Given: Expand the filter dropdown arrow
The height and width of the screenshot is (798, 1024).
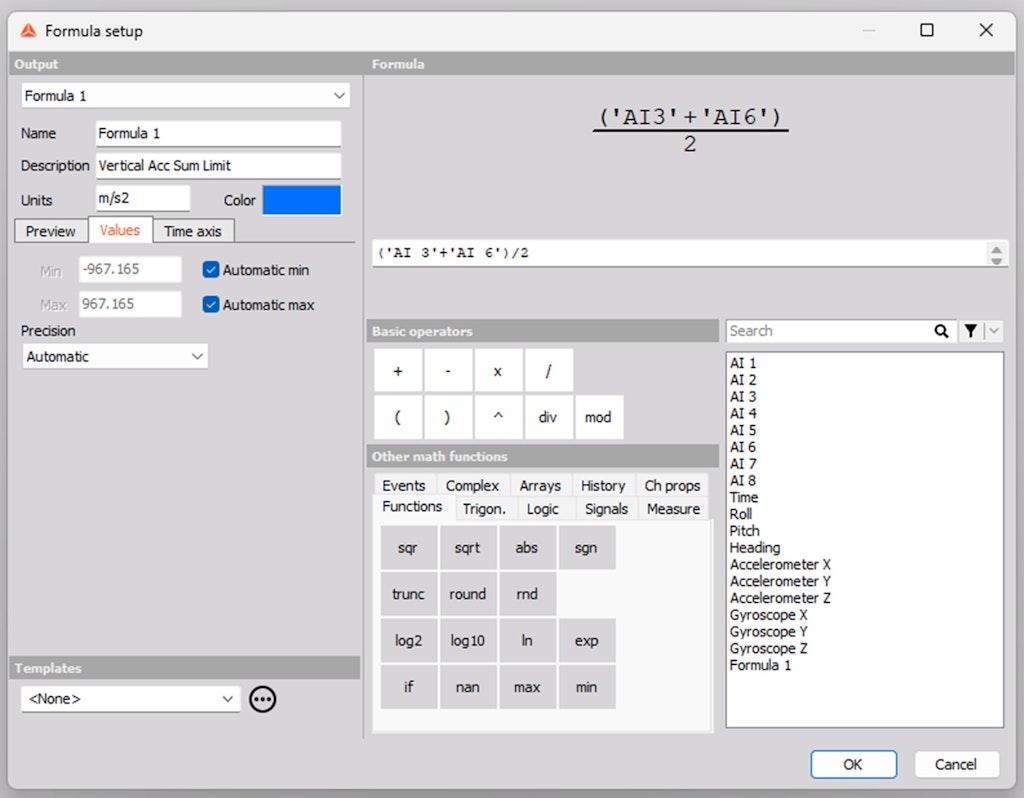Looking at the screenshot, I should pyautogui.click(x=994, y=331).
